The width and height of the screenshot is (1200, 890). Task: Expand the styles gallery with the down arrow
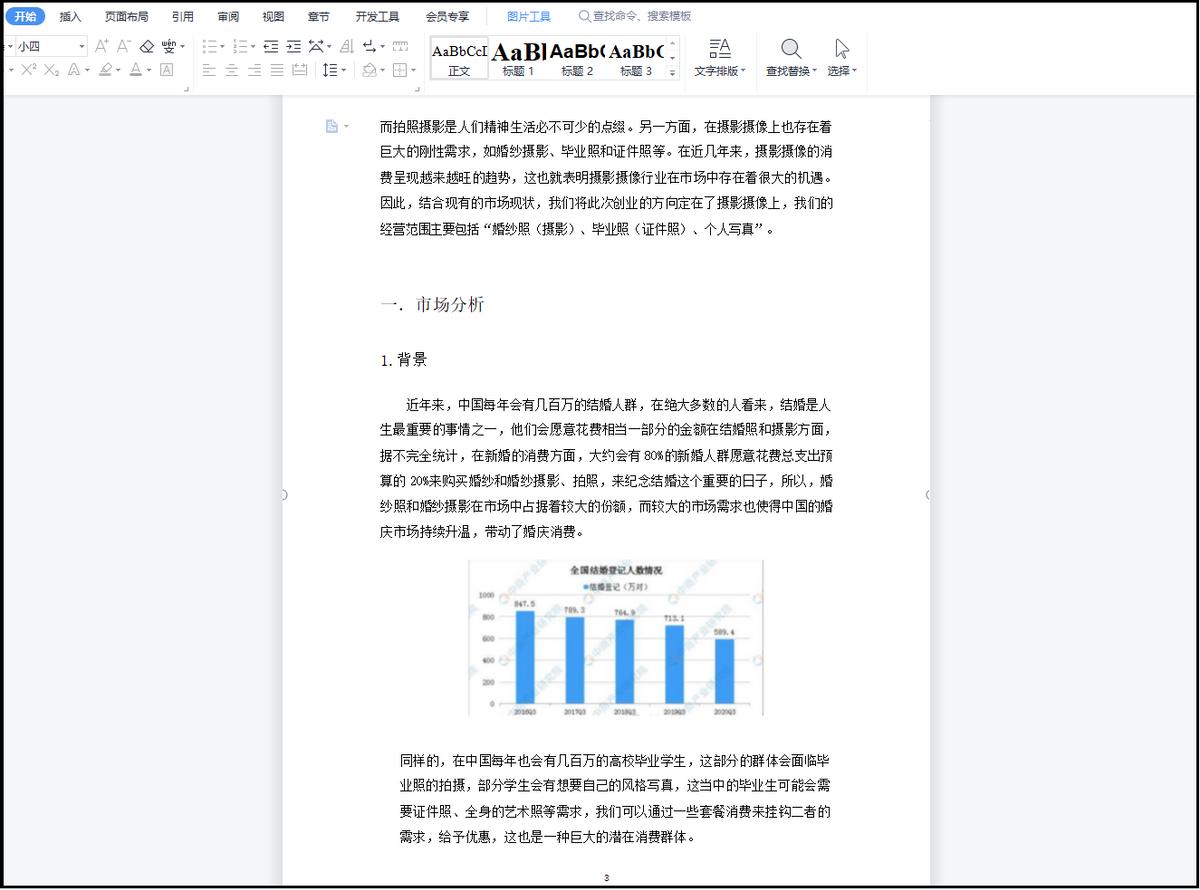[674, 58]
